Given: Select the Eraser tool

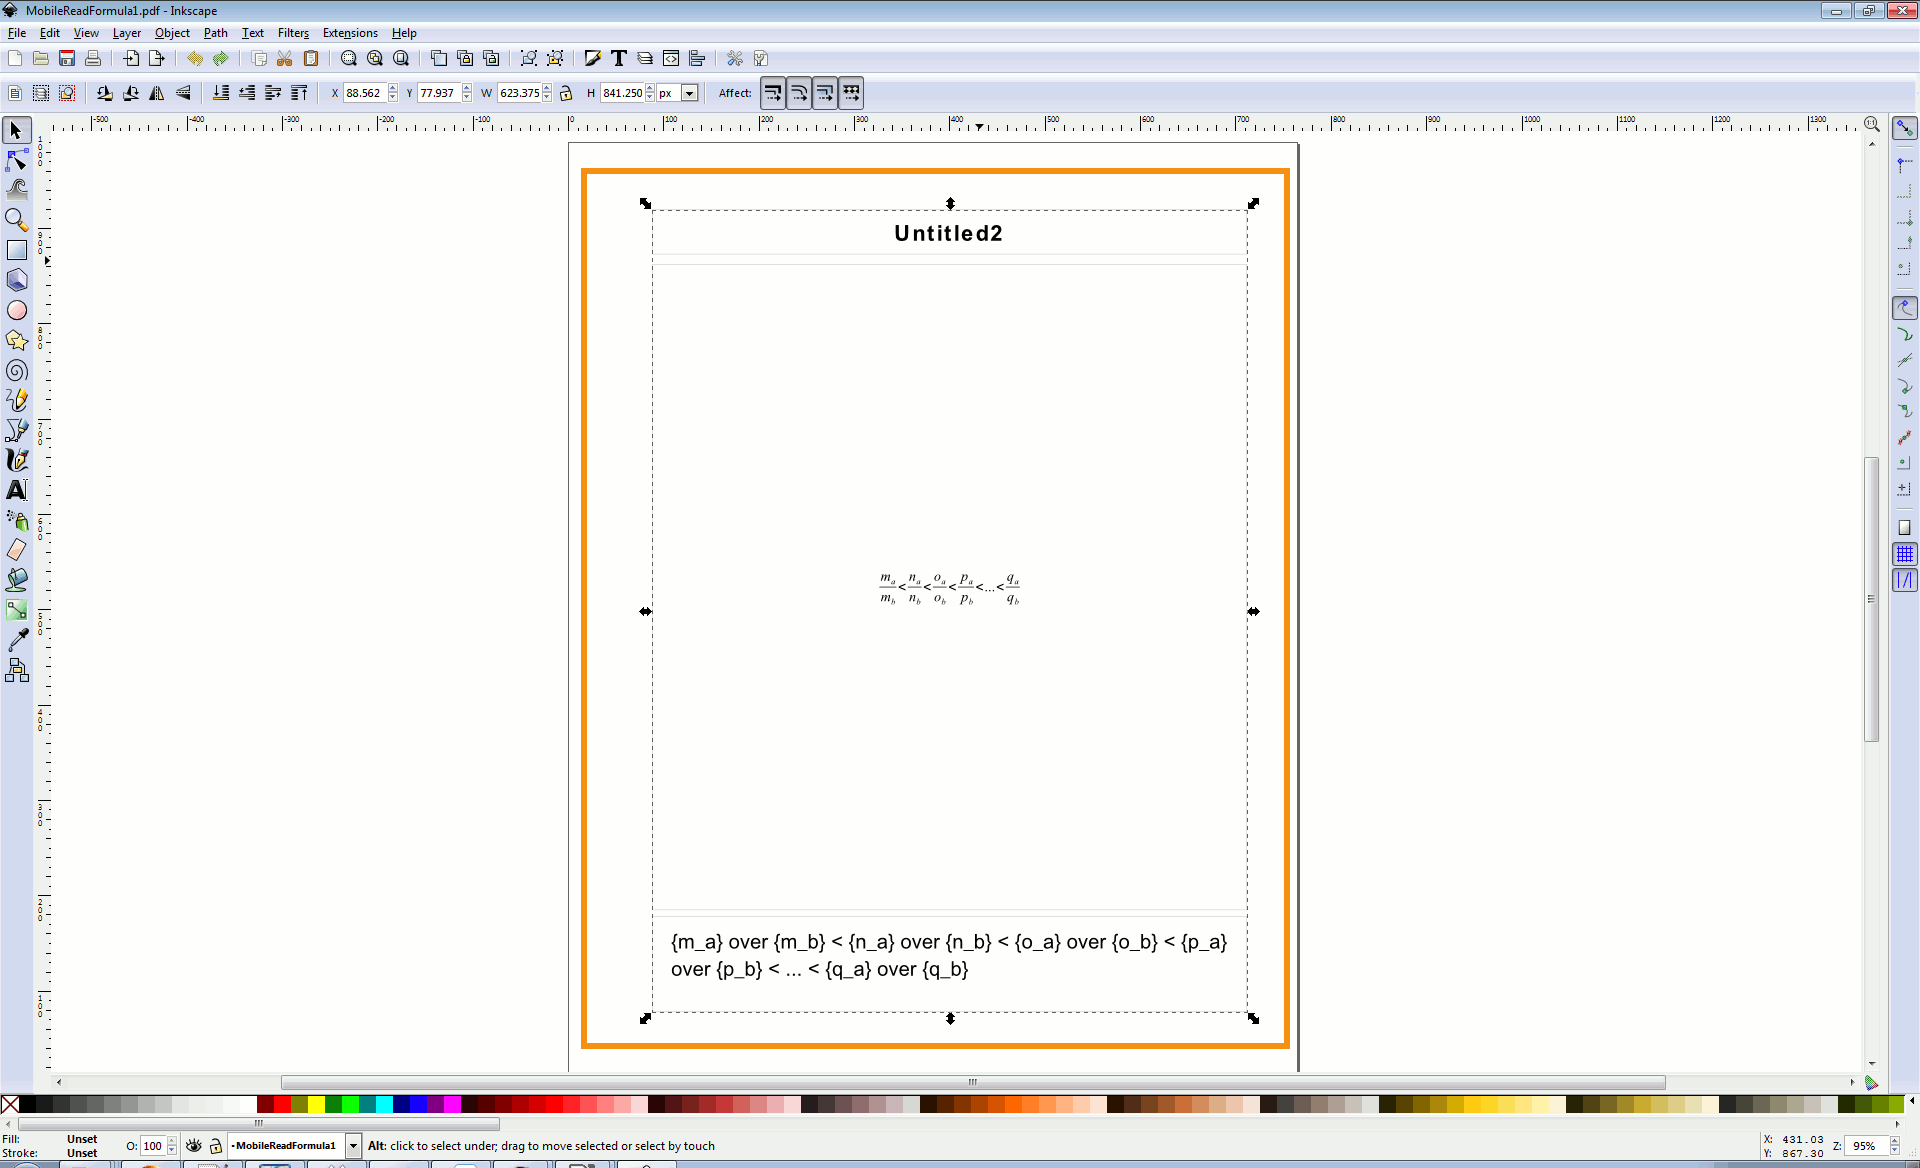Looking at the screenshot, I should 17,550.
